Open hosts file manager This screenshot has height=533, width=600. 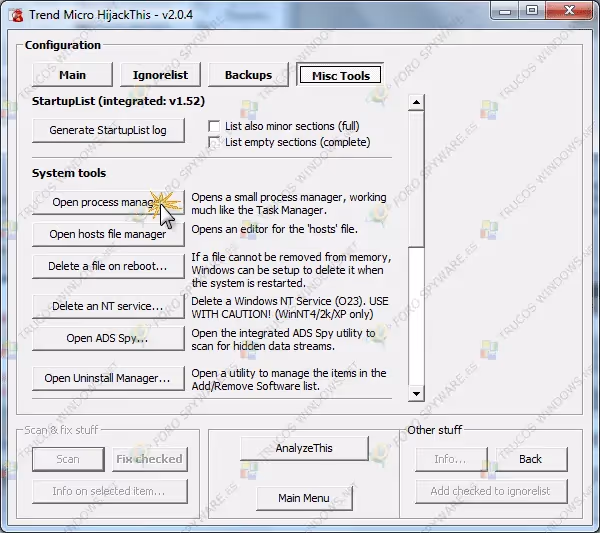pos(108,234)
